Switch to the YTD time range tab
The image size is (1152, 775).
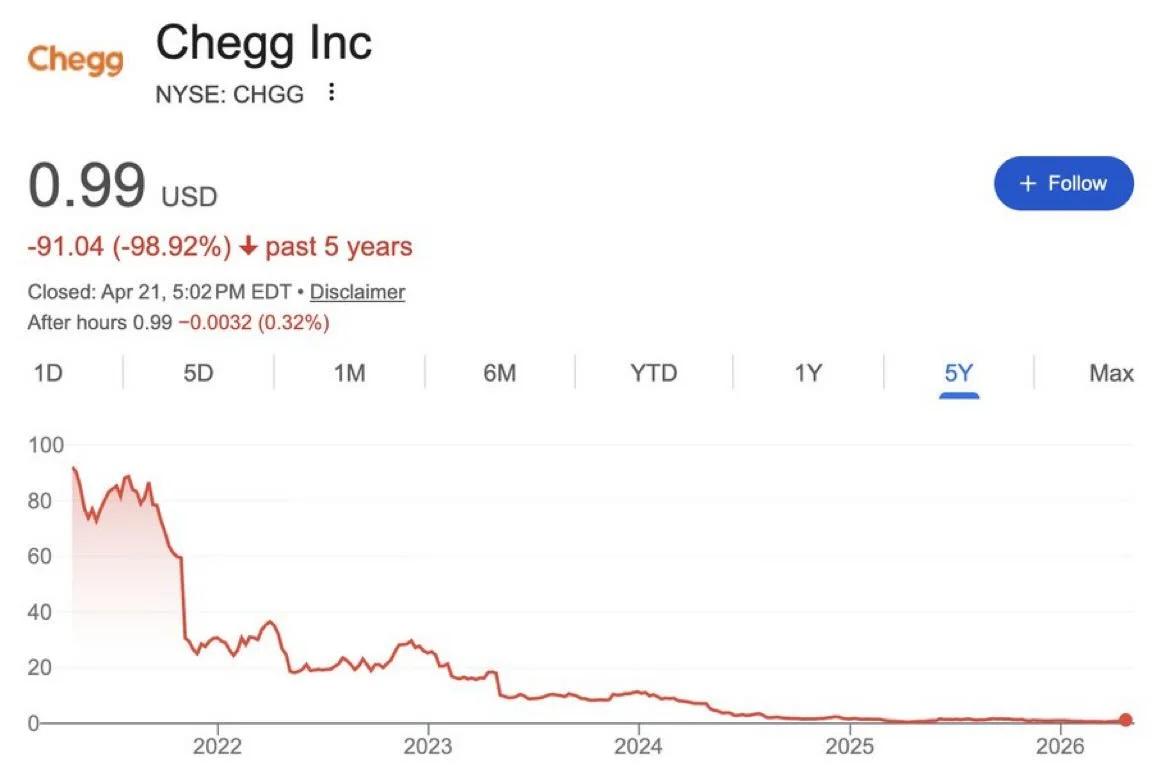pyautogui.click(x=653, y=372)
